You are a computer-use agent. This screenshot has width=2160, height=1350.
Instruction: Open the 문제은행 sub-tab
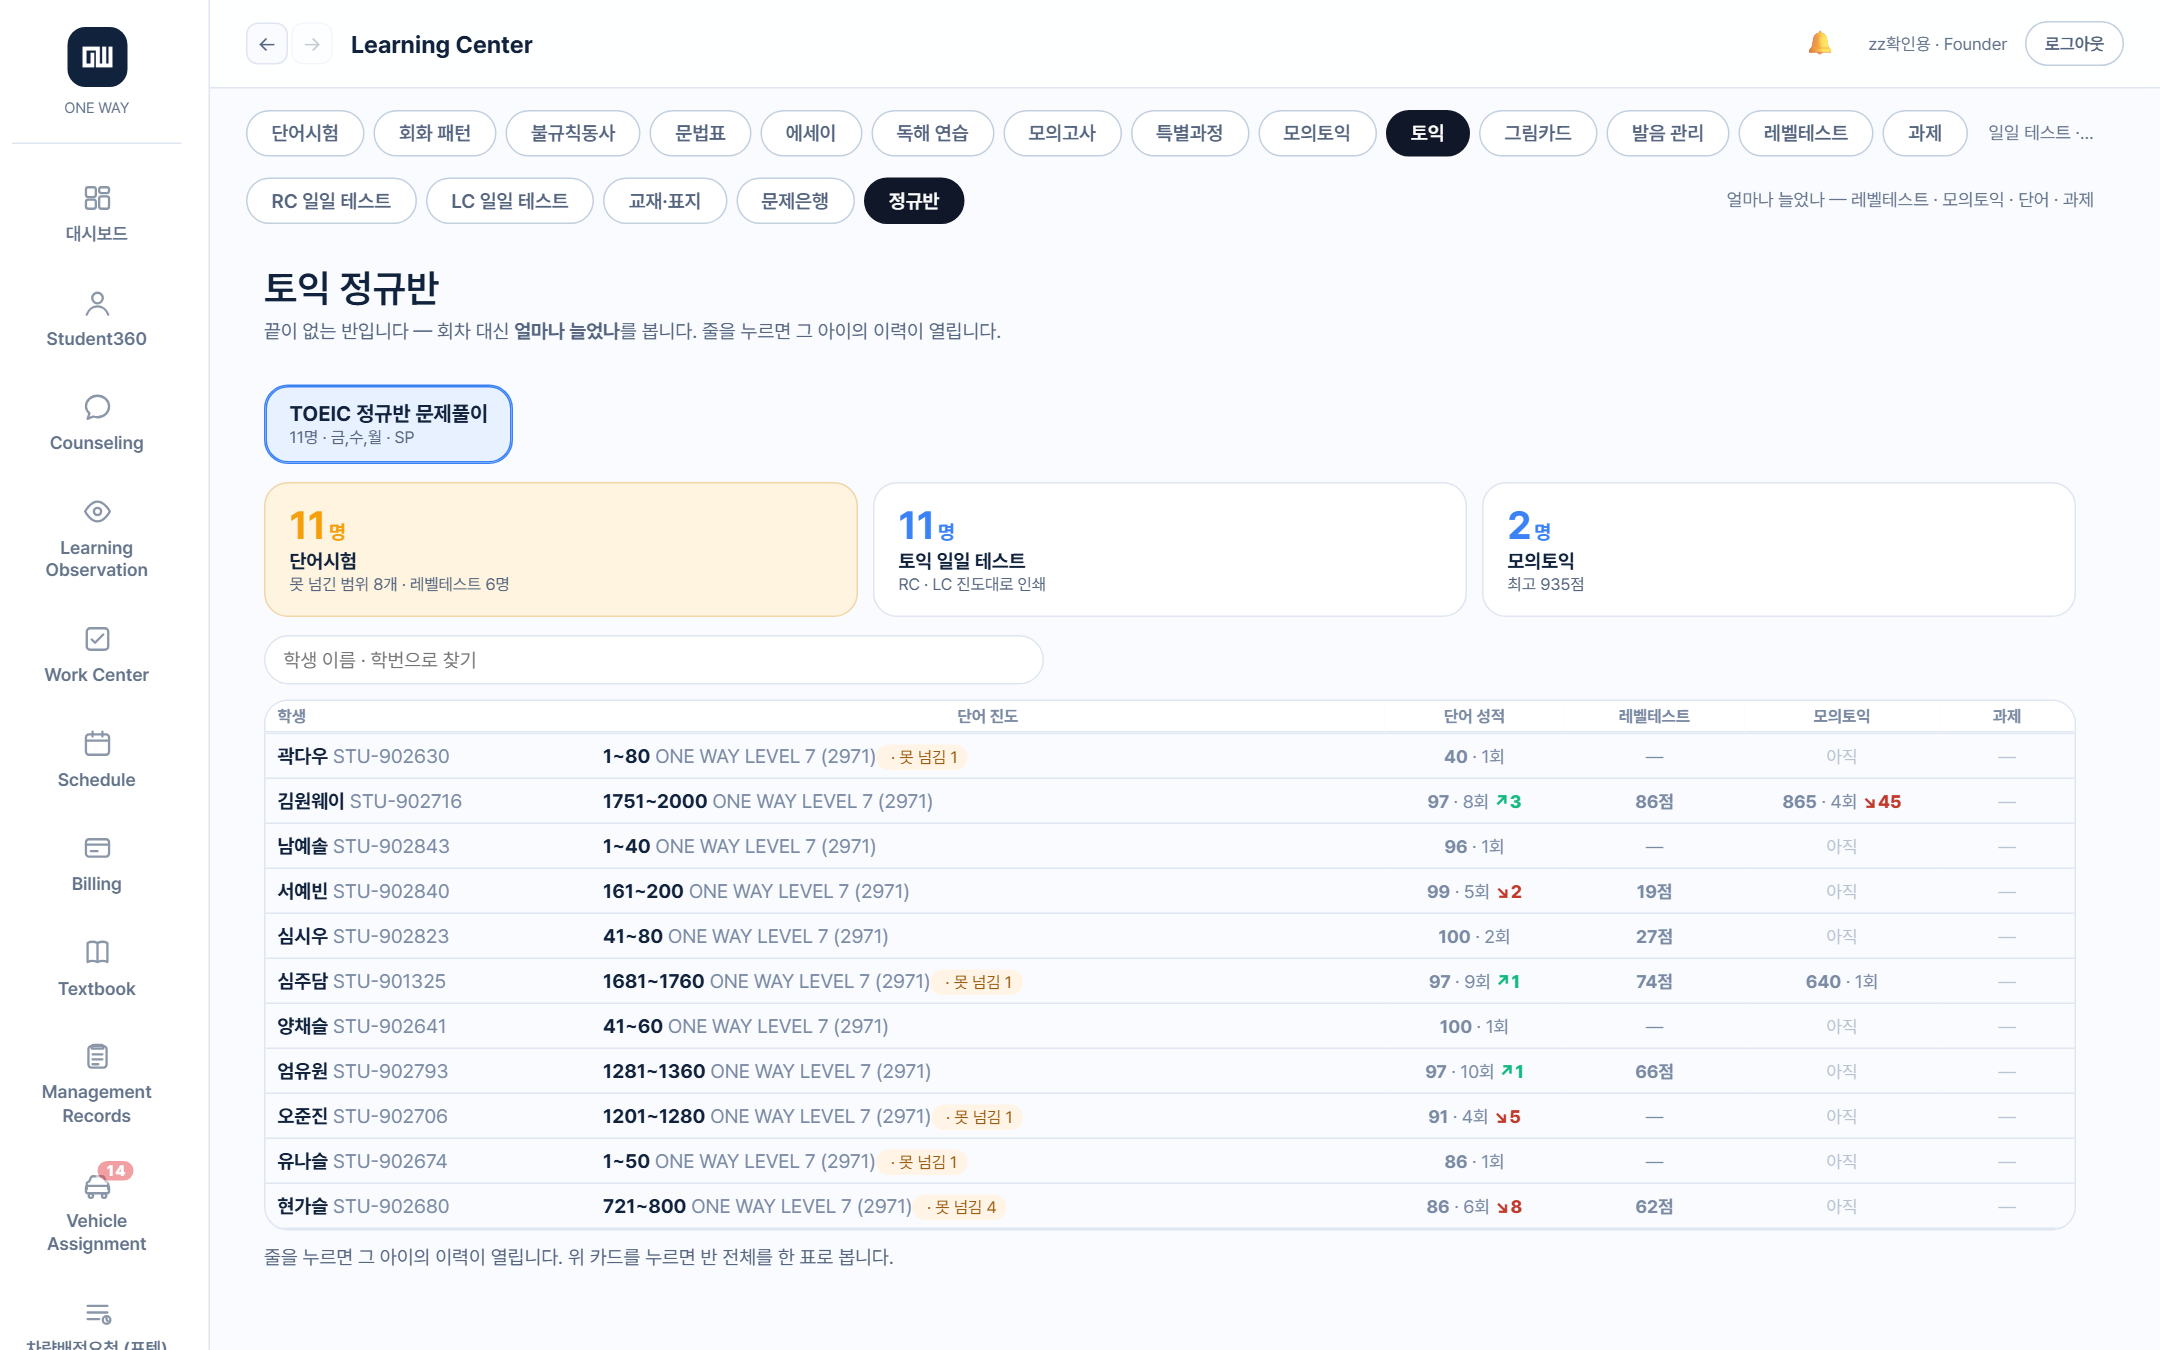[x=795, y=201]
